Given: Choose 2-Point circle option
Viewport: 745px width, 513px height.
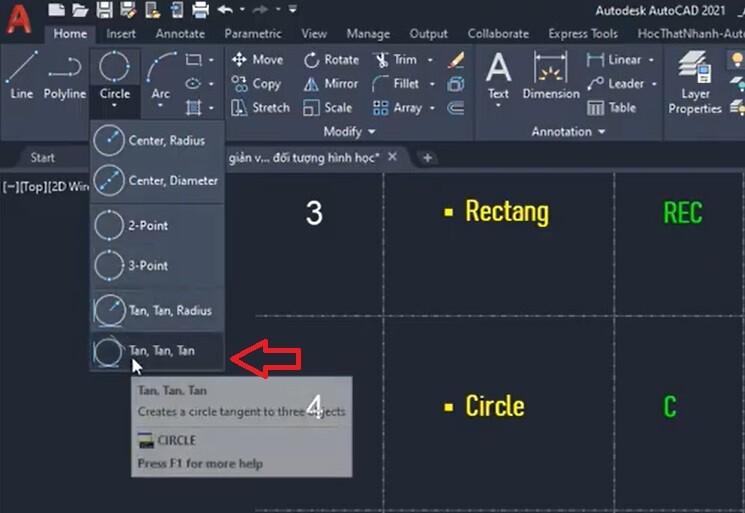Looking at the screenshot, I should click(x=157, y=226).
